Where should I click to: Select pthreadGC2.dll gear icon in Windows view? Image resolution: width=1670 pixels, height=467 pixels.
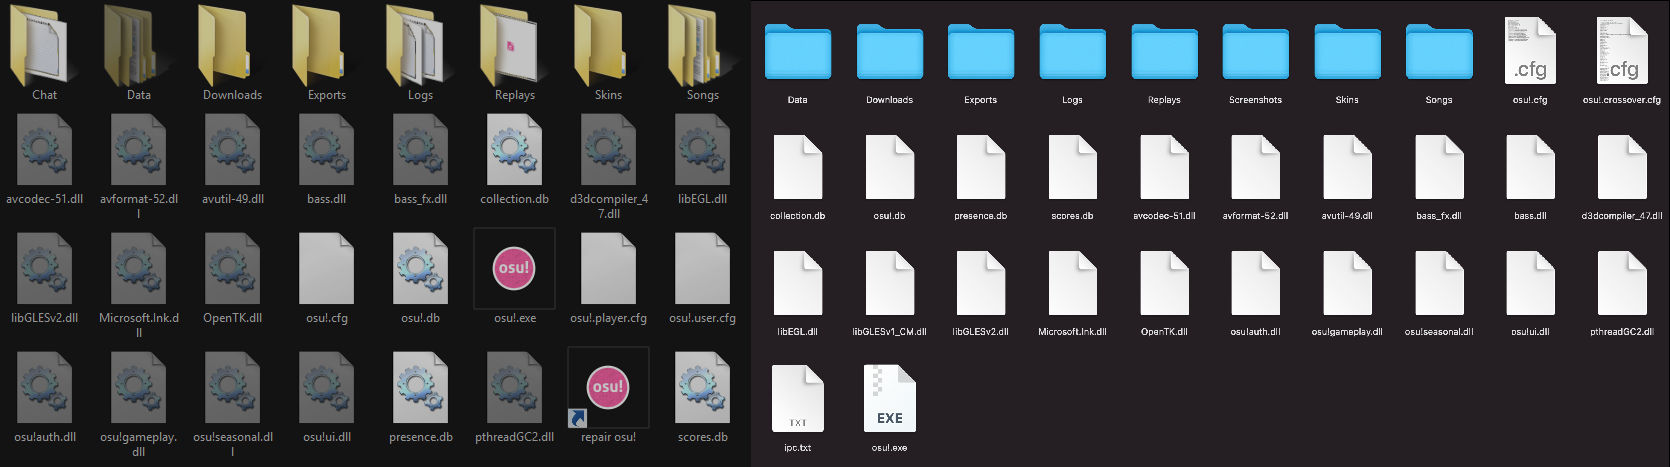[x=515, y=388]
